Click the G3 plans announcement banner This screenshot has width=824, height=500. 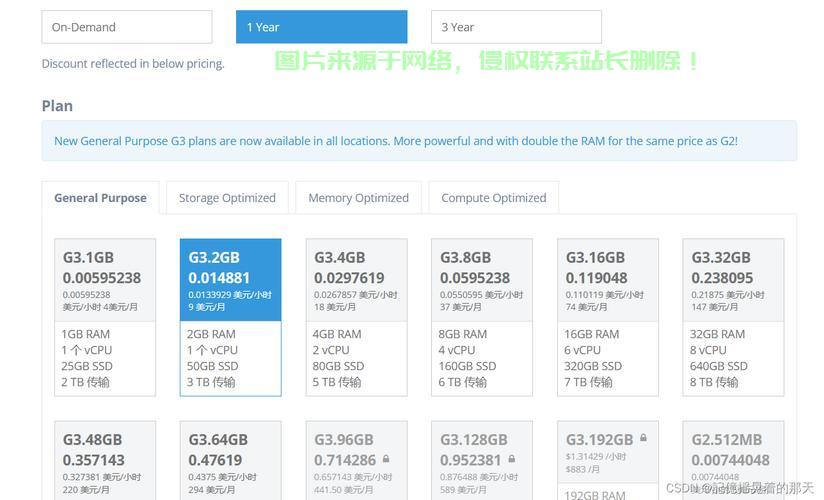pos(419,141)
